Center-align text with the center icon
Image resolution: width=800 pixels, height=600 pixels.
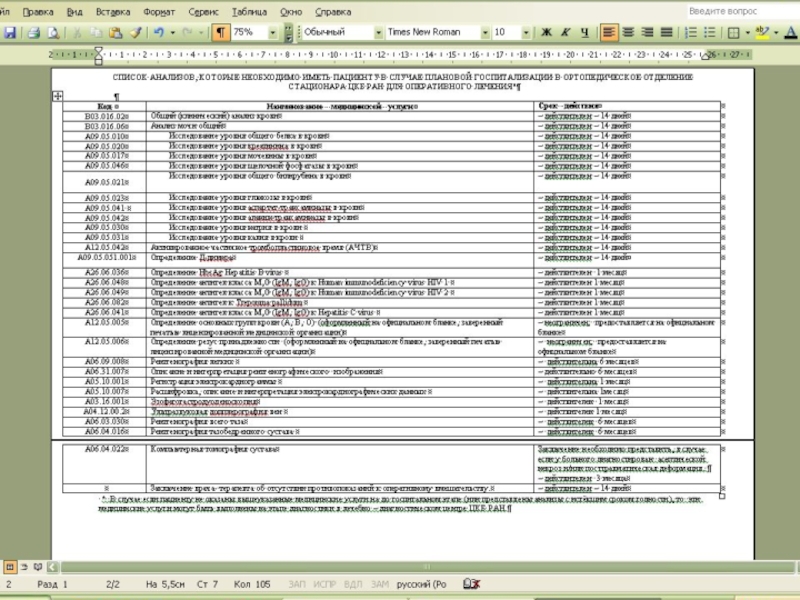629,32
